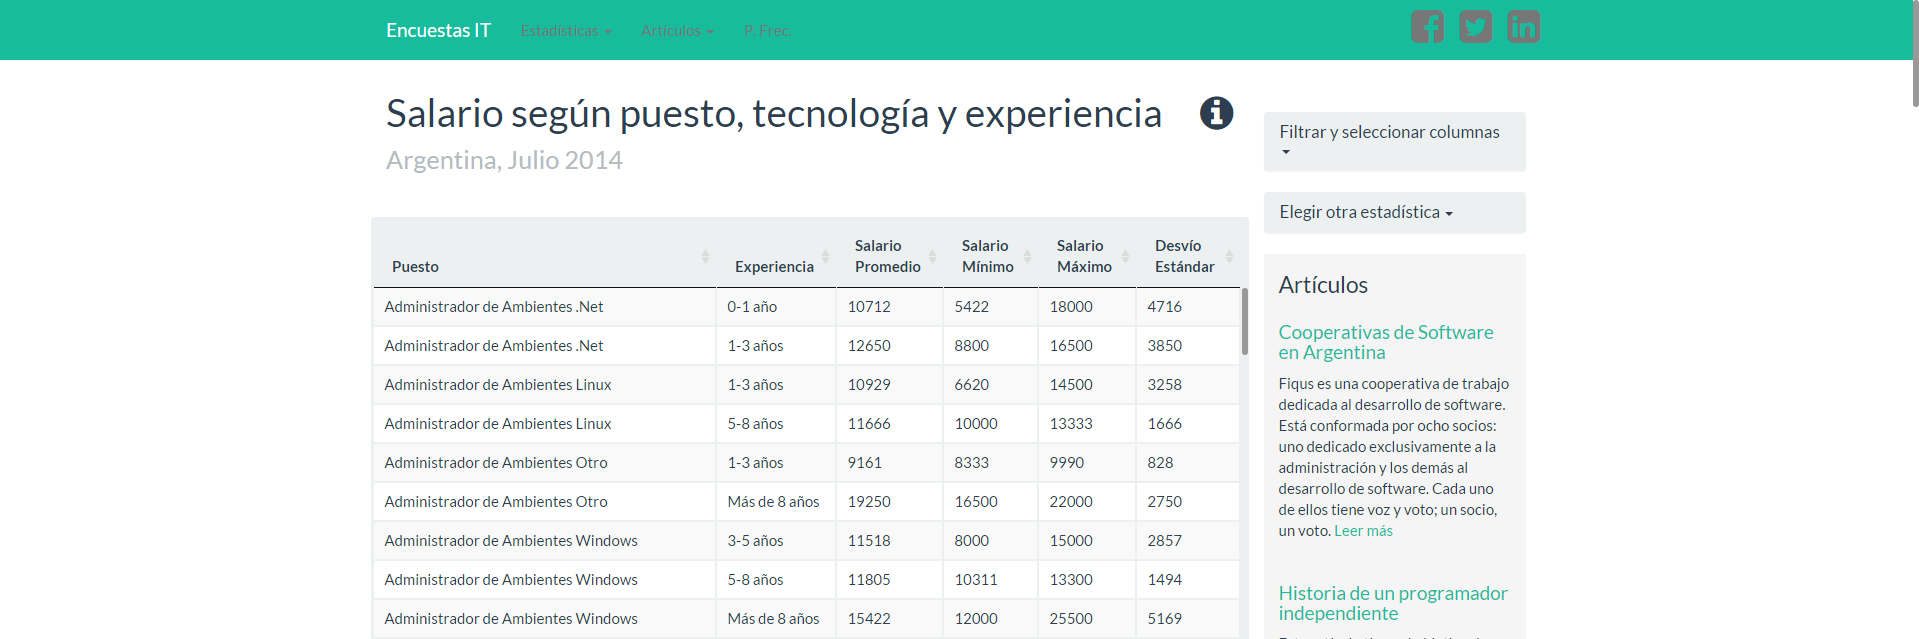Select the cell with value 5422
Image resolution: width=1919 pixels, height=639 pixels.
coord(991,307)
